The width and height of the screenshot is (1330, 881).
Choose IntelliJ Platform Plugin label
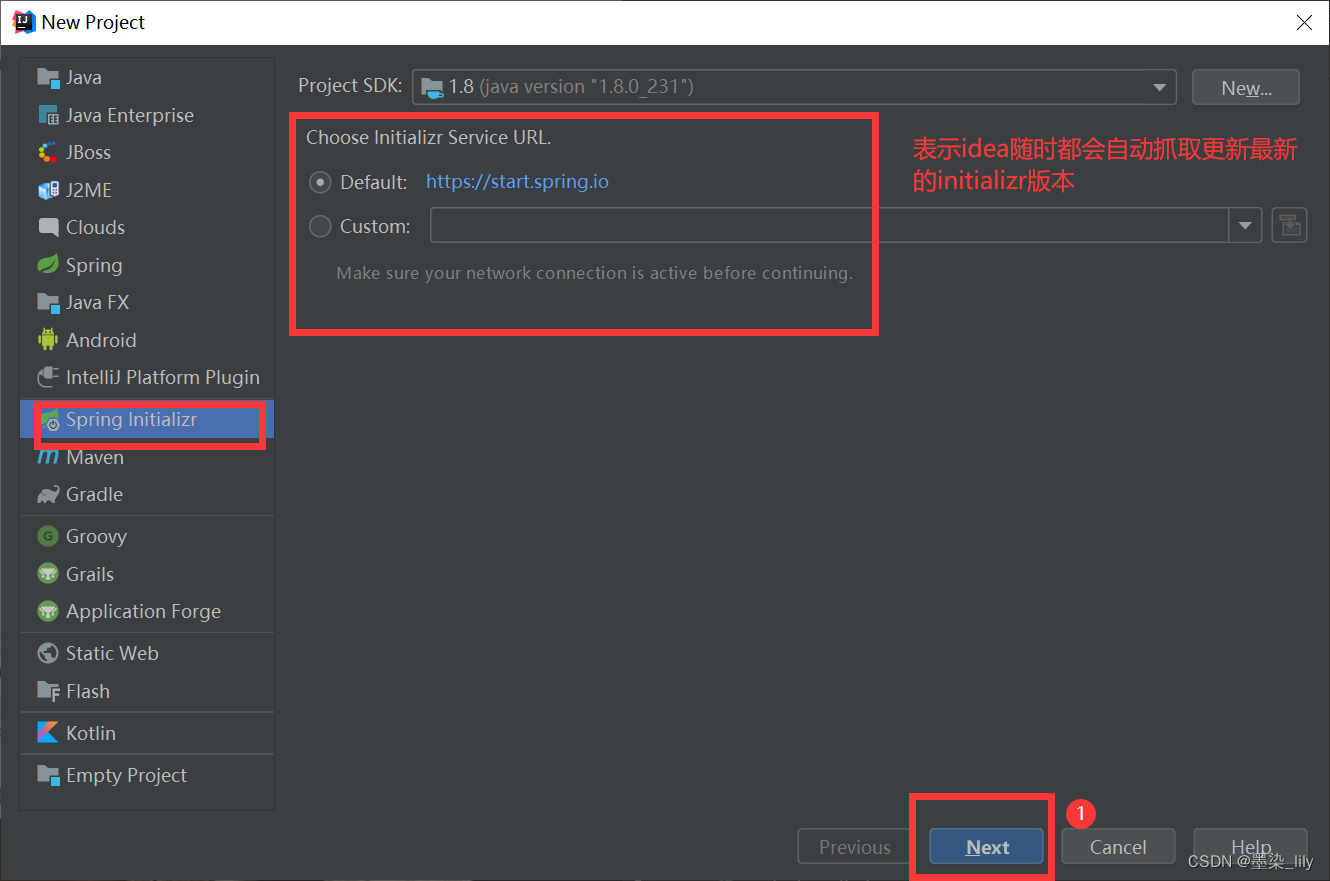(x=163, y=378)
